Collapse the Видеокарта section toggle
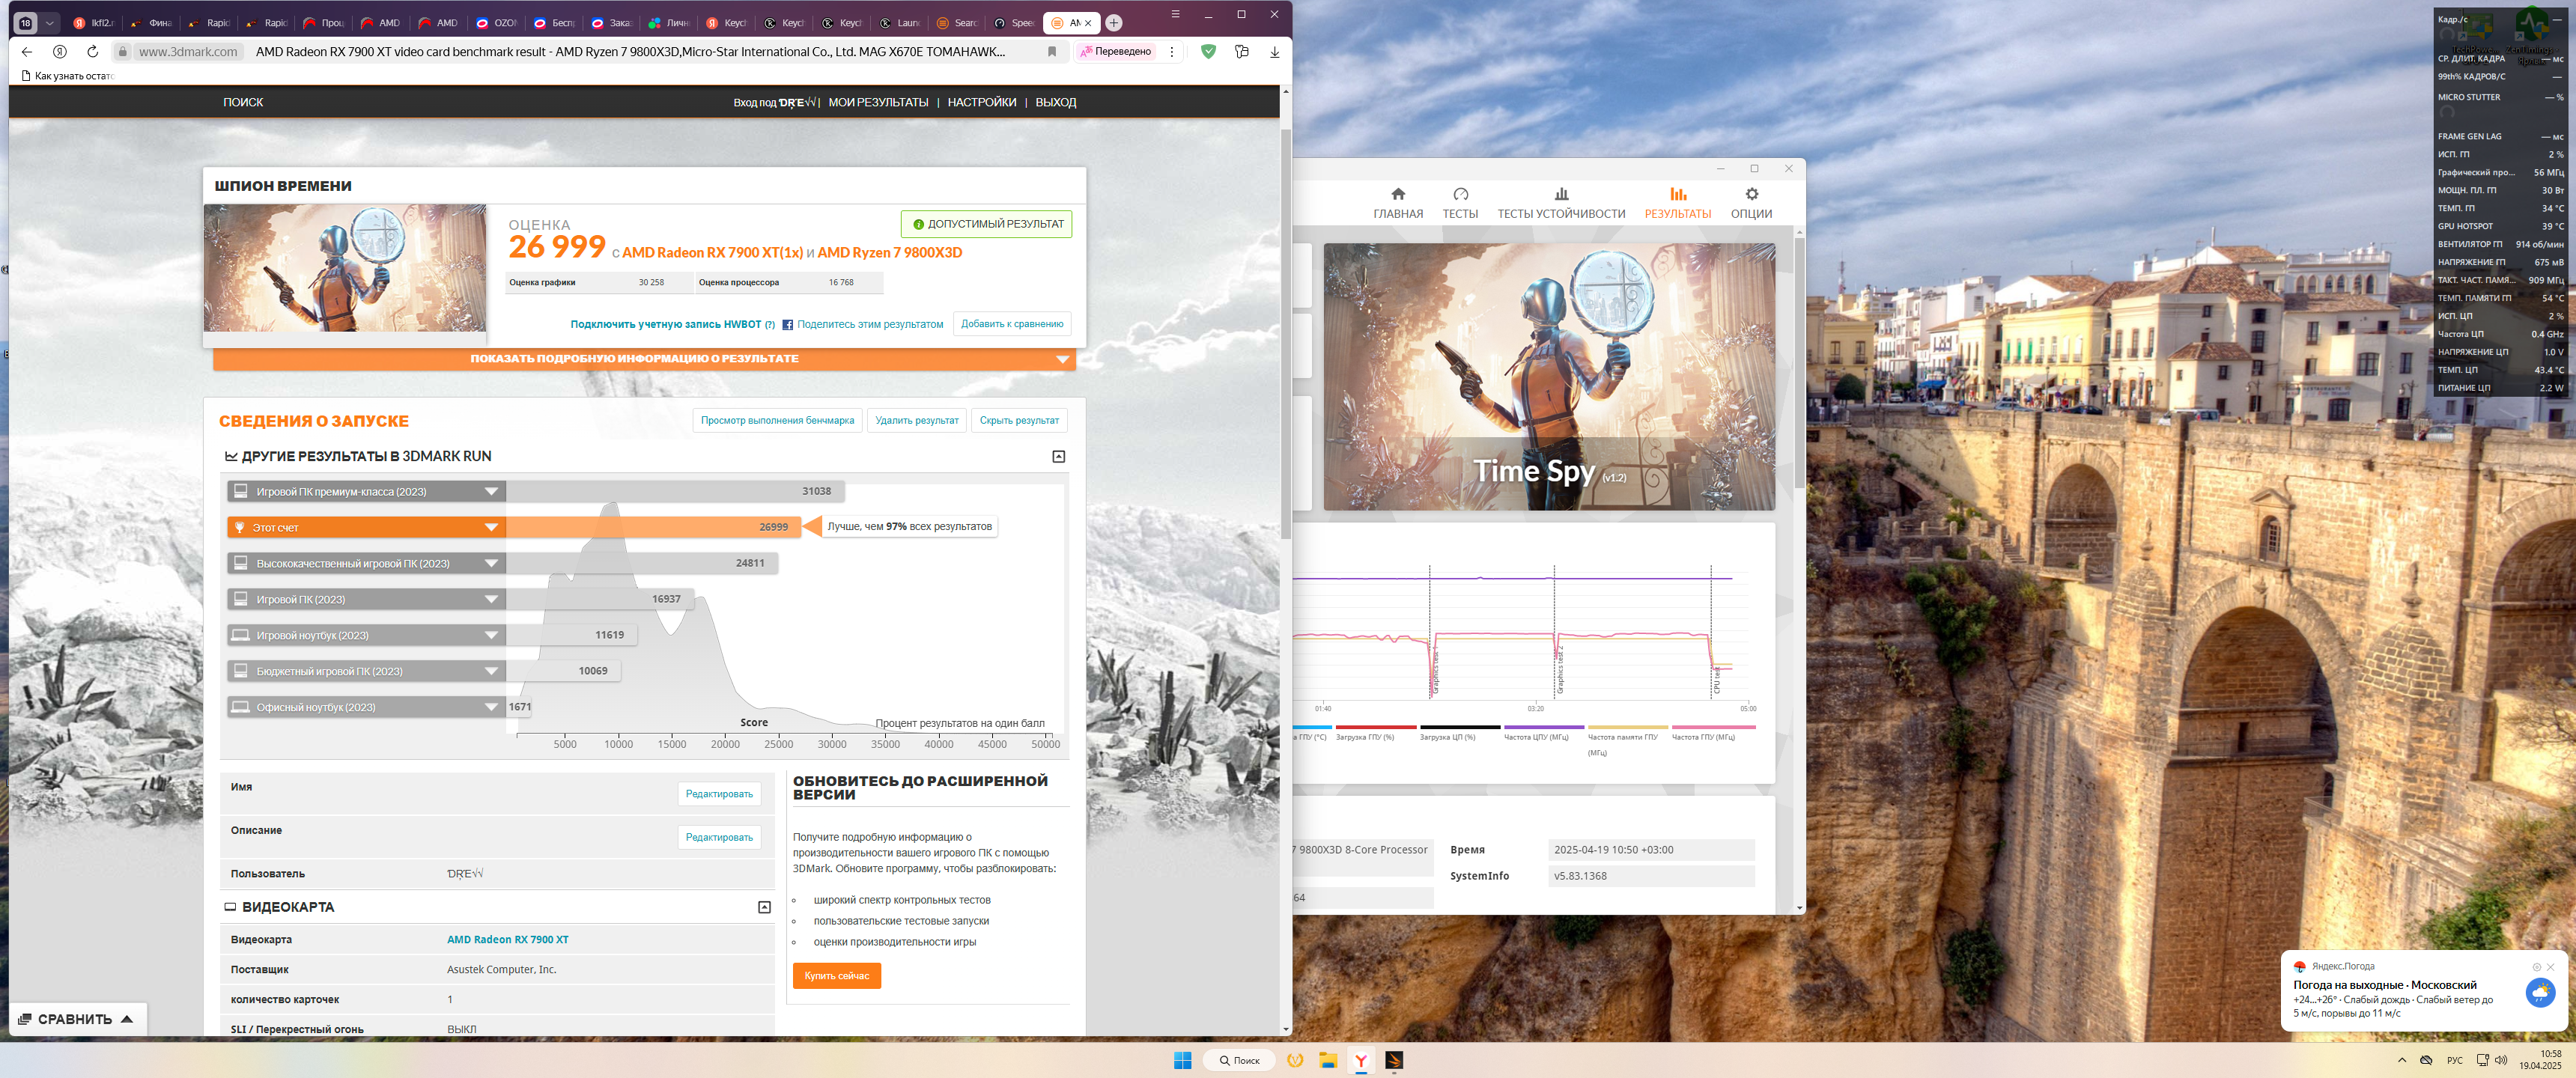2576x1078 pixels. point(764,907)
